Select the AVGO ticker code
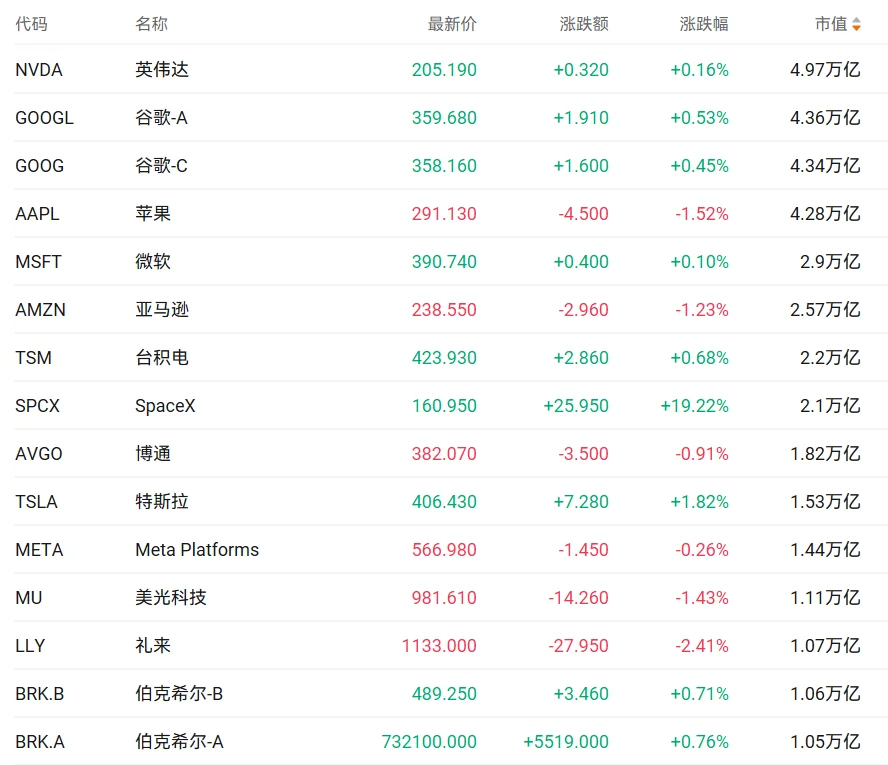Screen dimensions: 888x765 tap(39, 454)
